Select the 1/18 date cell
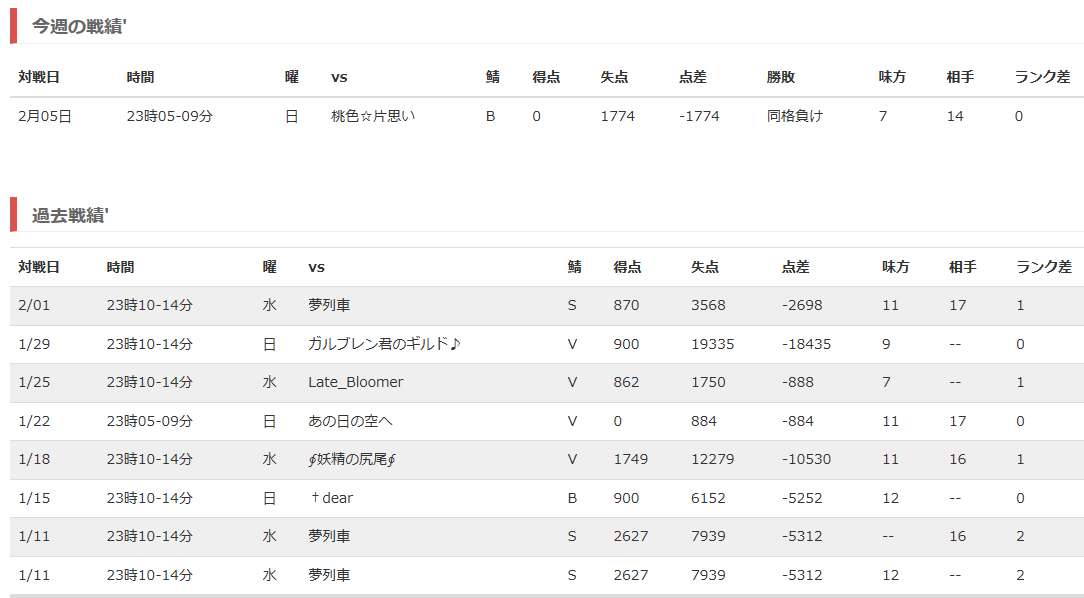 (34, 459)
